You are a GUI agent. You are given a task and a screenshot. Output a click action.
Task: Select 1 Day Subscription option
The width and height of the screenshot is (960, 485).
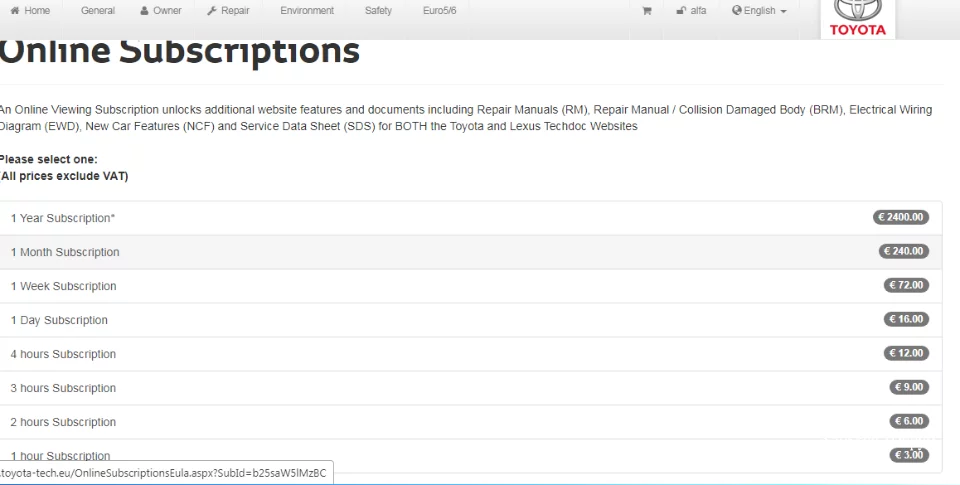click(x=471, y=320)
